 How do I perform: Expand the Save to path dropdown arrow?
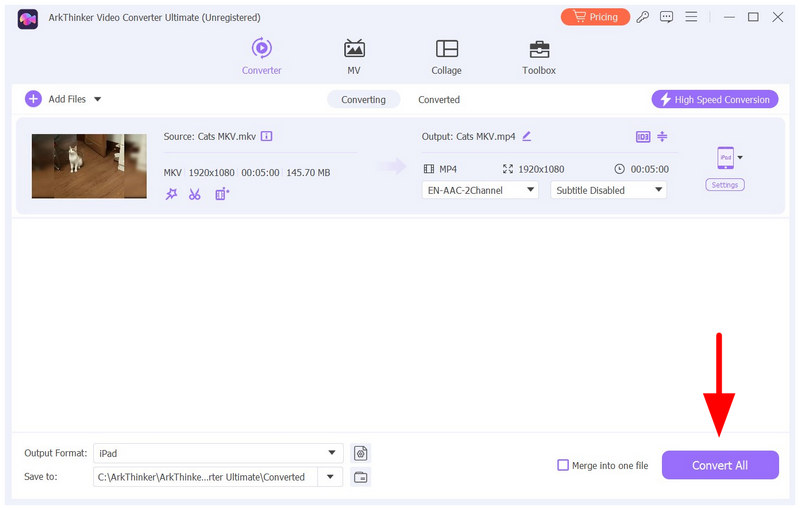click(330, 477)
